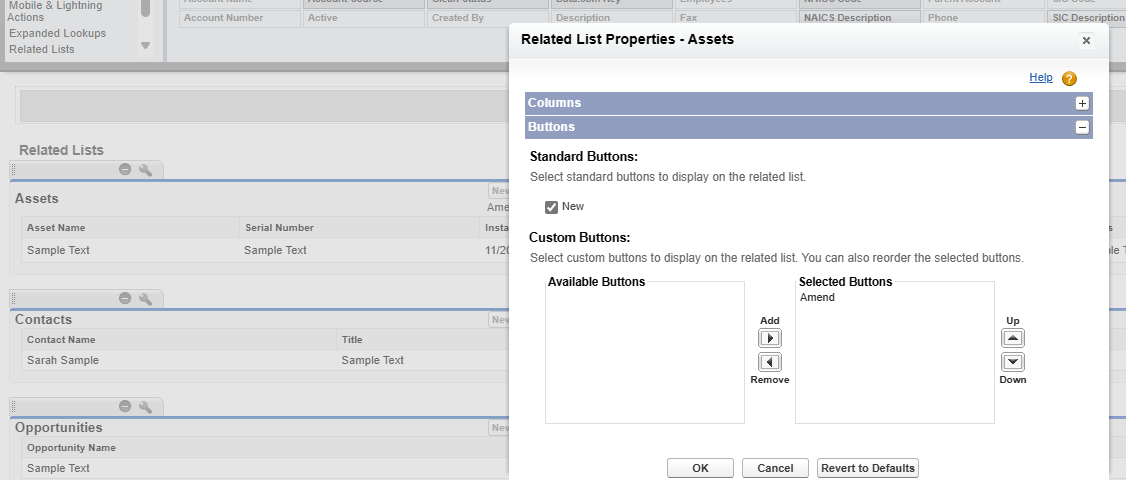This screenshot has height=480, width=1126.
Task: Click the Buttons section header
Action: point(809,127)
